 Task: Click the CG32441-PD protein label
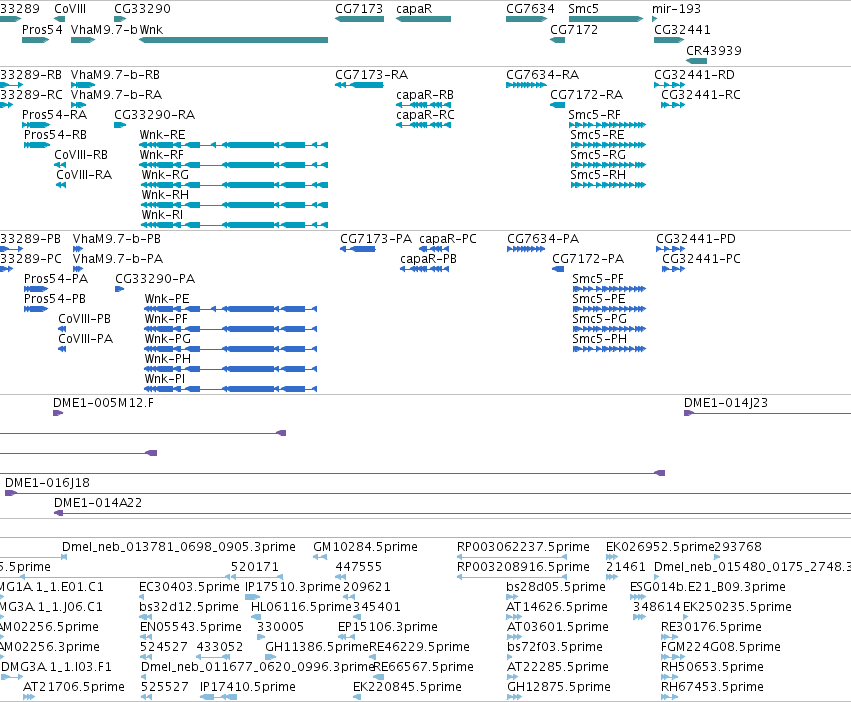[x=696, y=238]
